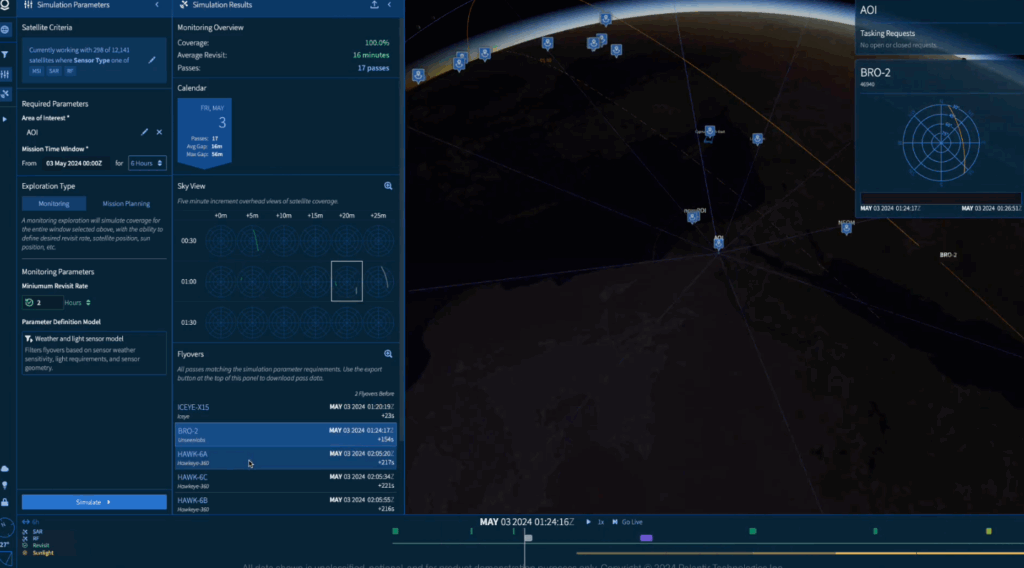Open the 6 Hours duration dropdown
This screenshot has height=568, width=1024.
(x=146, y=163)
